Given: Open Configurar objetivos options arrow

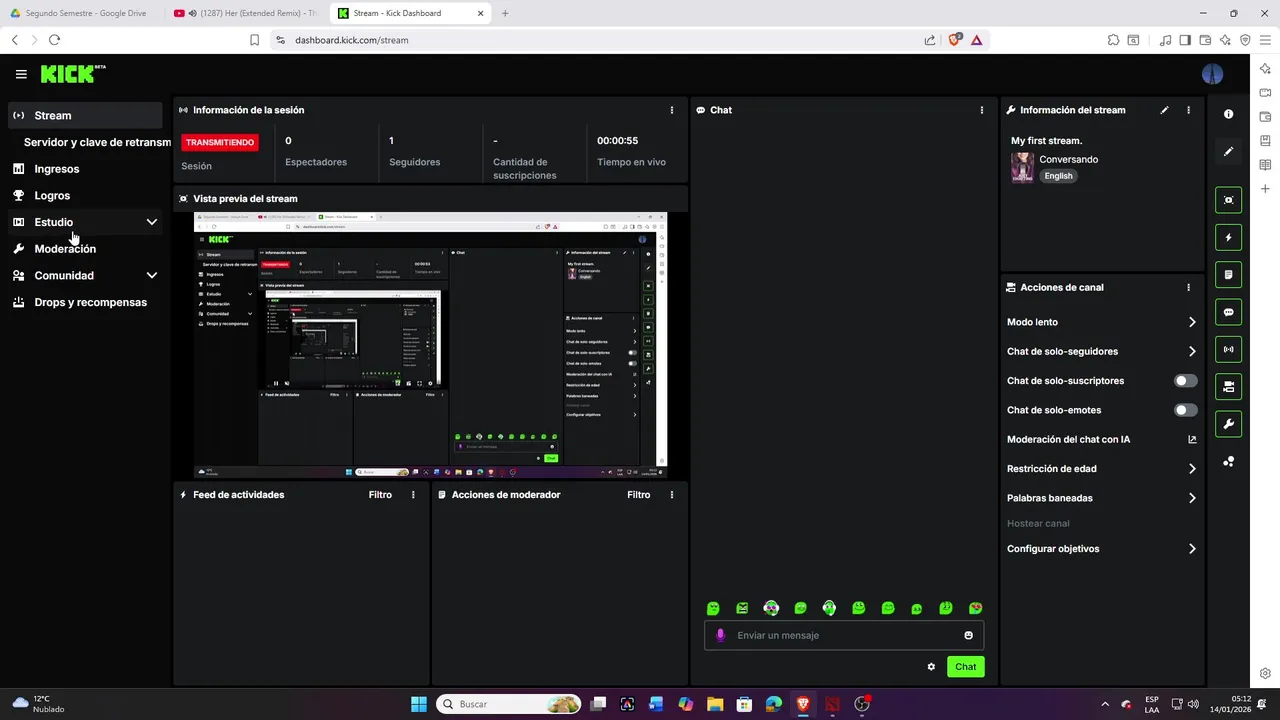Looking at the screenshot, I should 1192,549.
